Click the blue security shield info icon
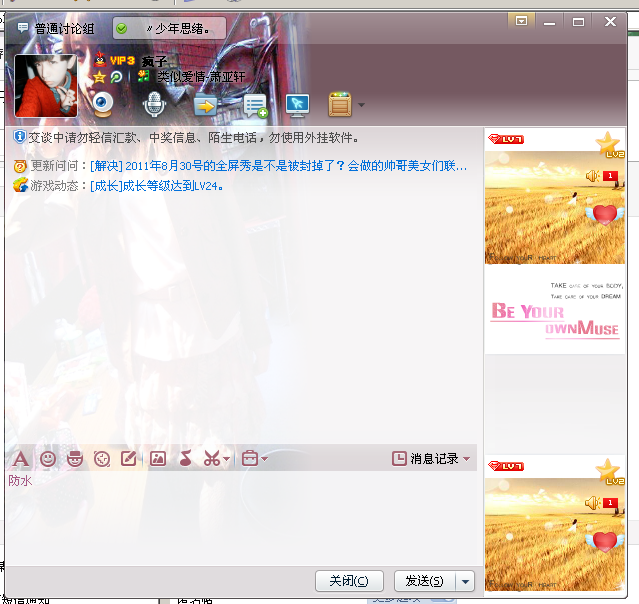The image size is (639, 604). [x=19, y=137]
